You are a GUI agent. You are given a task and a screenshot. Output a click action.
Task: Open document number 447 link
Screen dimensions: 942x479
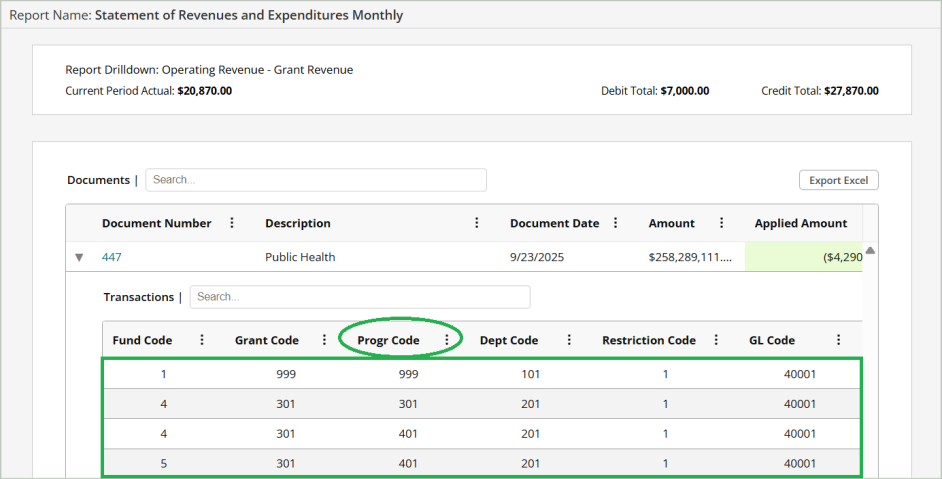click(112, 257)
